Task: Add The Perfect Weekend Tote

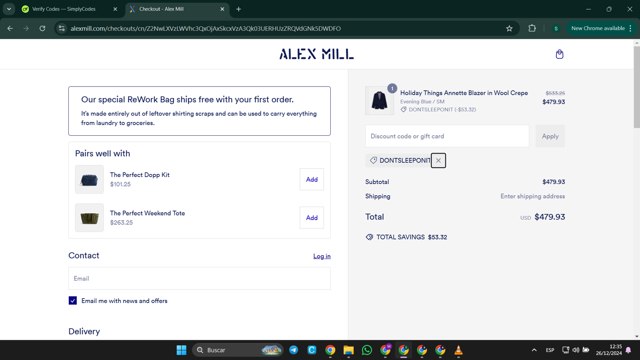Action: coord(311,218)
